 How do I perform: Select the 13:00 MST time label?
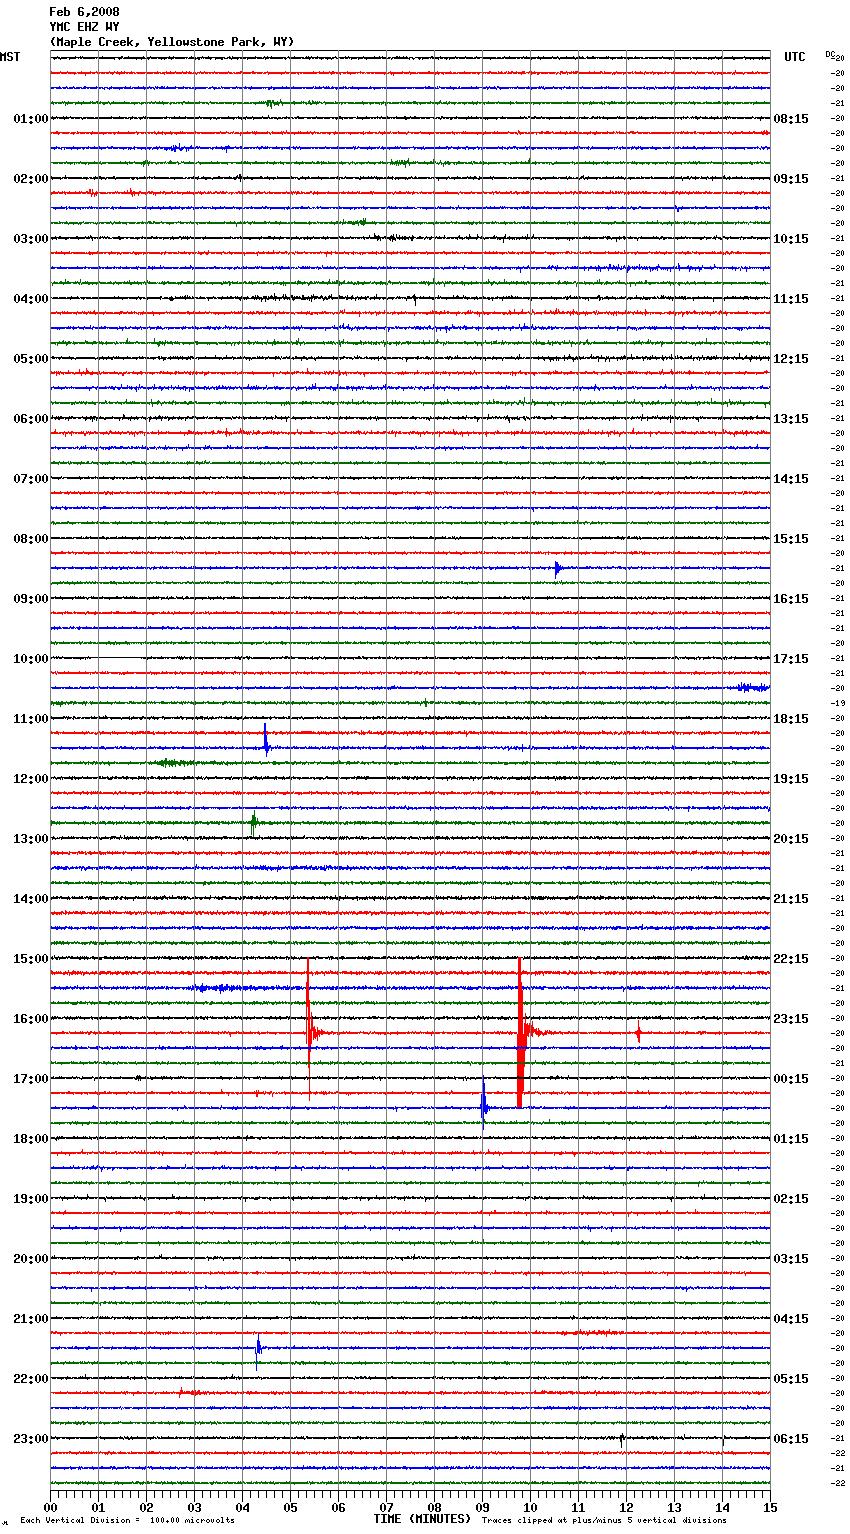pyautogui.click(x=31, y=839)
